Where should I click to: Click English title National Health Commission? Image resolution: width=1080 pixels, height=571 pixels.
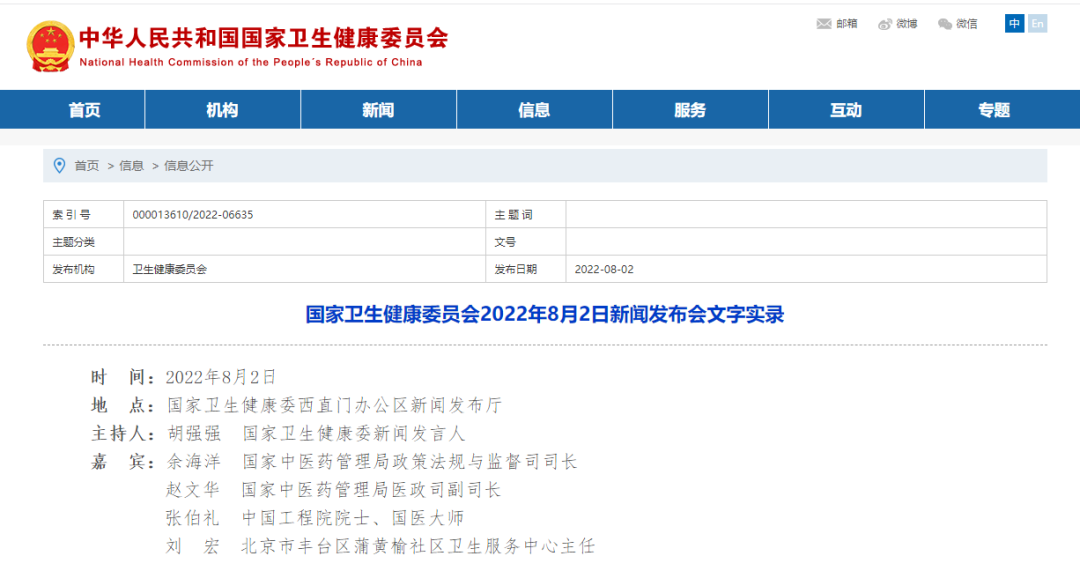tap(251, 62)
